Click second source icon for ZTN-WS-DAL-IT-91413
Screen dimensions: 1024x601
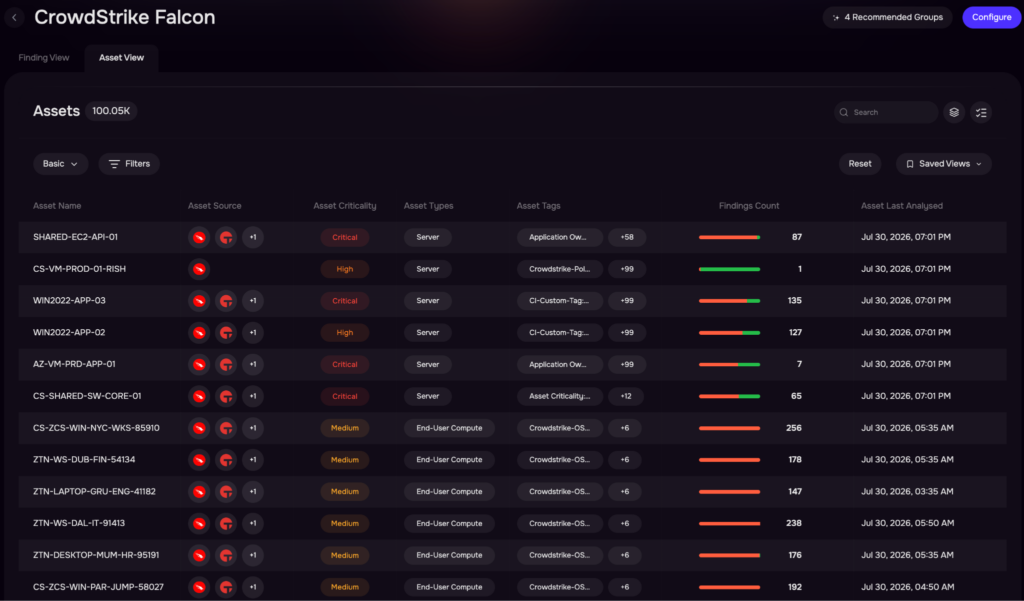click(226, 523)
